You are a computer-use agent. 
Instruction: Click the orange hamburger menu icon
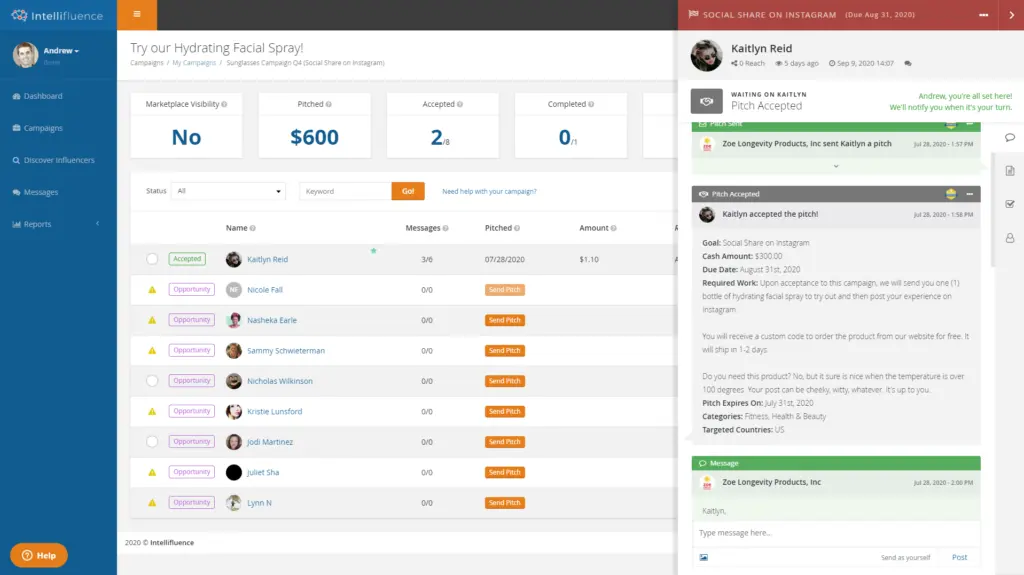coord(136,15)
